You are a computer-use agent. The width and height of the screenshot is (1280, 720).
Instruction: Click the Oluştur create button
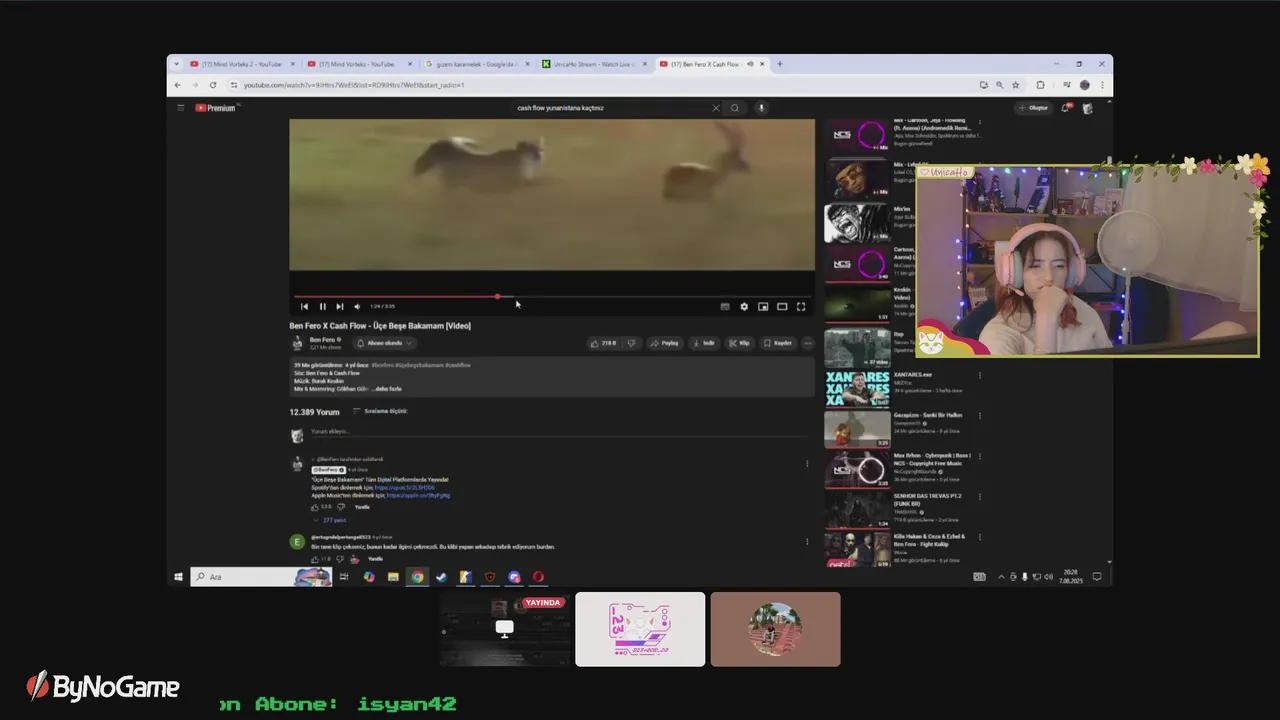(1034, 108)
